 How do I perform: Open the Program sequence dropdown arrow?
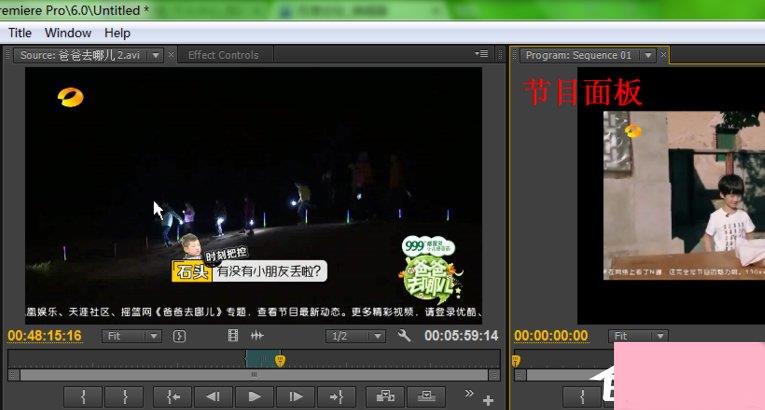point(648,55)
